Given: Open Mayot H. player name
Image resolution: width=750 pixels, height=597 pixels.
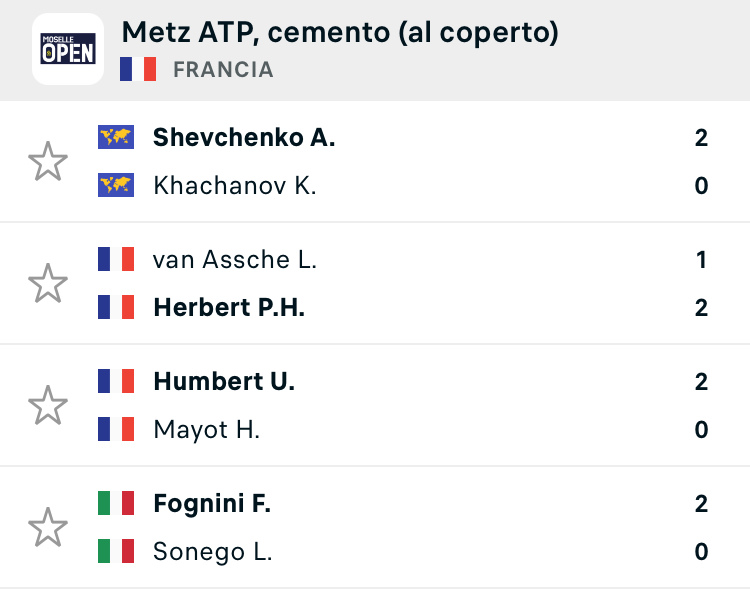Looking at the screenshot, I should click(207, 430).
